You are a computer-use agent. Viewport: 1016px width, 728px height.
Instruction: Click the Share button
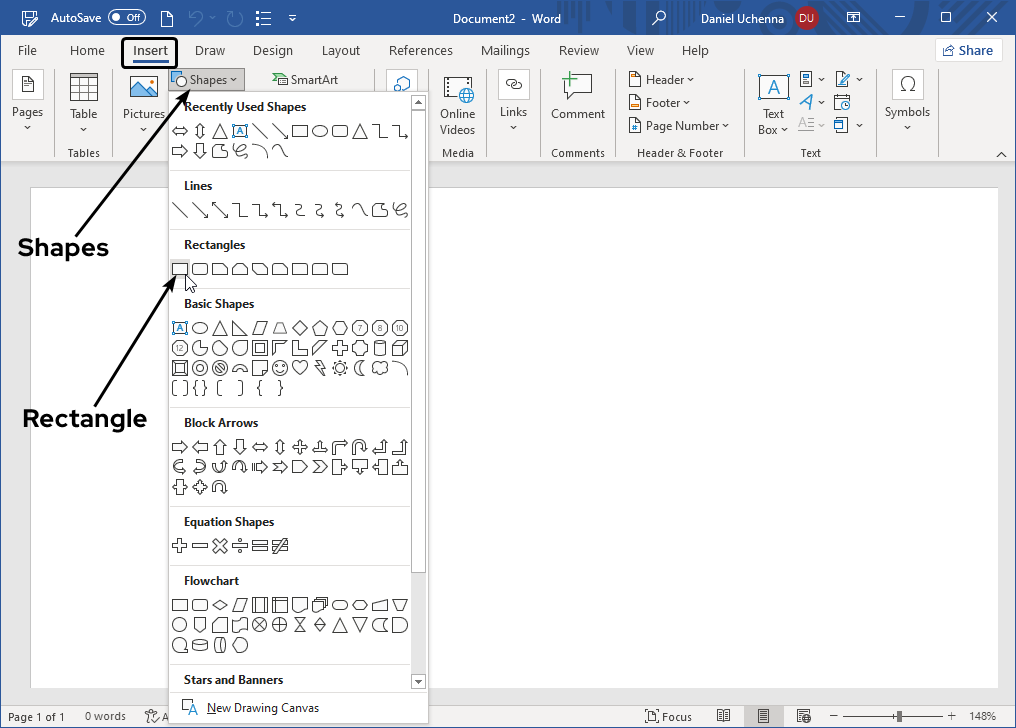tap(968, 51)
